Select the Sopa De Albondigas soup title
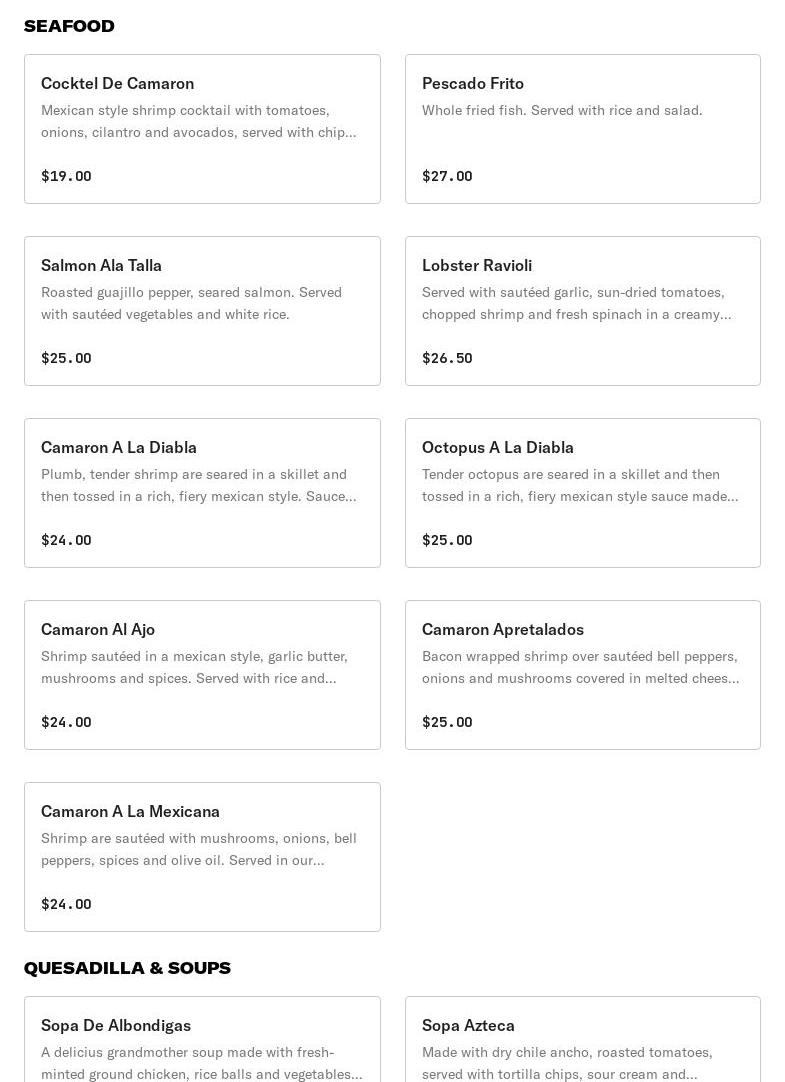 (x=116, y=1025)
